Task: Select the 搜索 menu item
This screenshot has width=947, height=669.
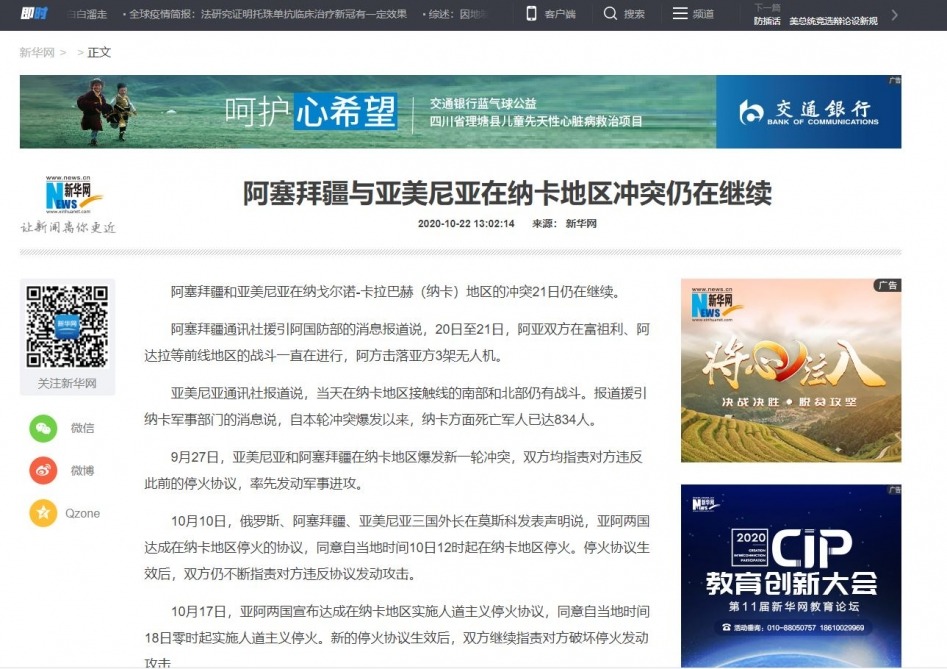Action: click(x=634, y=14)
